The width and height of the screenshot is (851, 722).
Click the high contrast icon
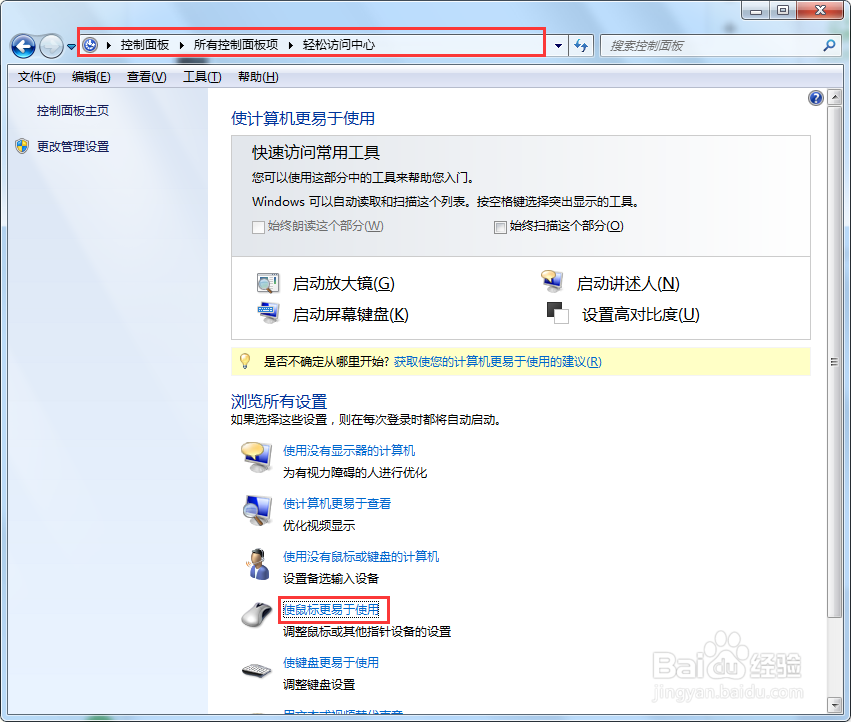(557, 313)
